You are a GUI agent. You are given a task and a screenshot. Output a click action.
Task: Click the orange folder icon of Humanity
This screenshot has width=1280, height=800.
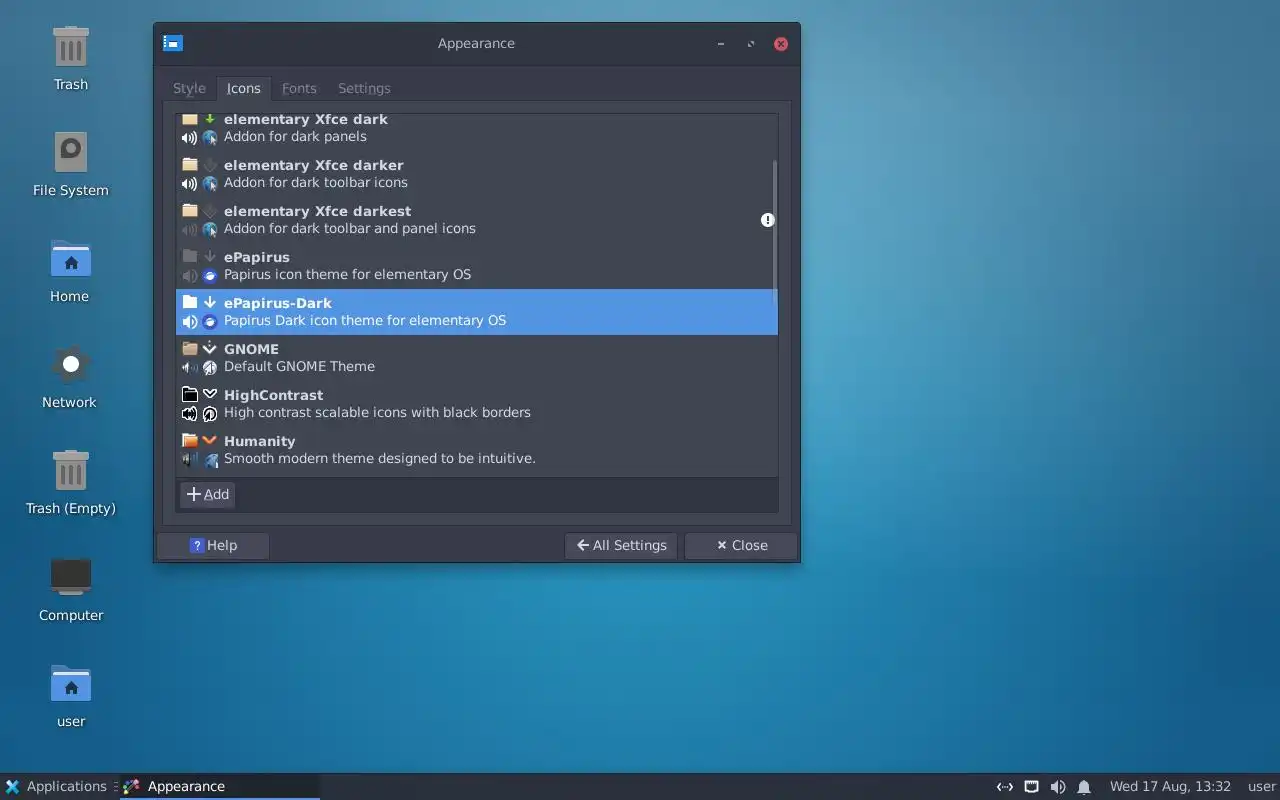(190, 440)
